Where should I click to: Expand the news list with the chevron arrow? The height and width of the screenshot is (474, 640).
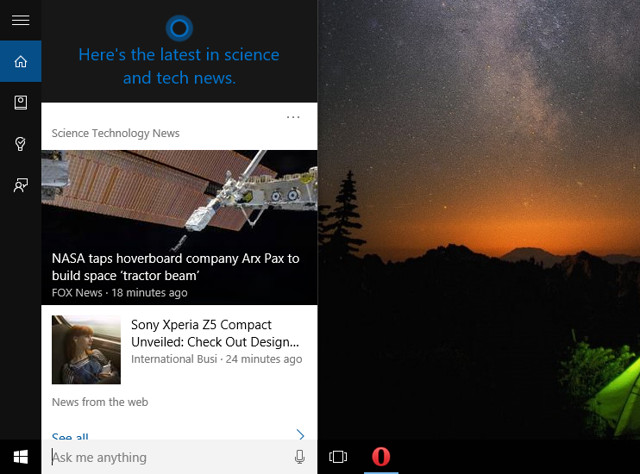(301, 434)
